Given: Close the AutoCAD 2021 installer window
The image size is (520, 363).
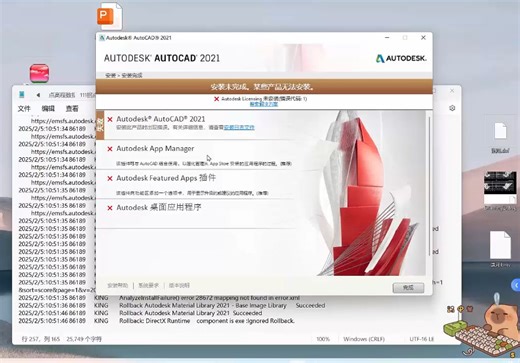Looking at the screenshot, I should 423,38.
